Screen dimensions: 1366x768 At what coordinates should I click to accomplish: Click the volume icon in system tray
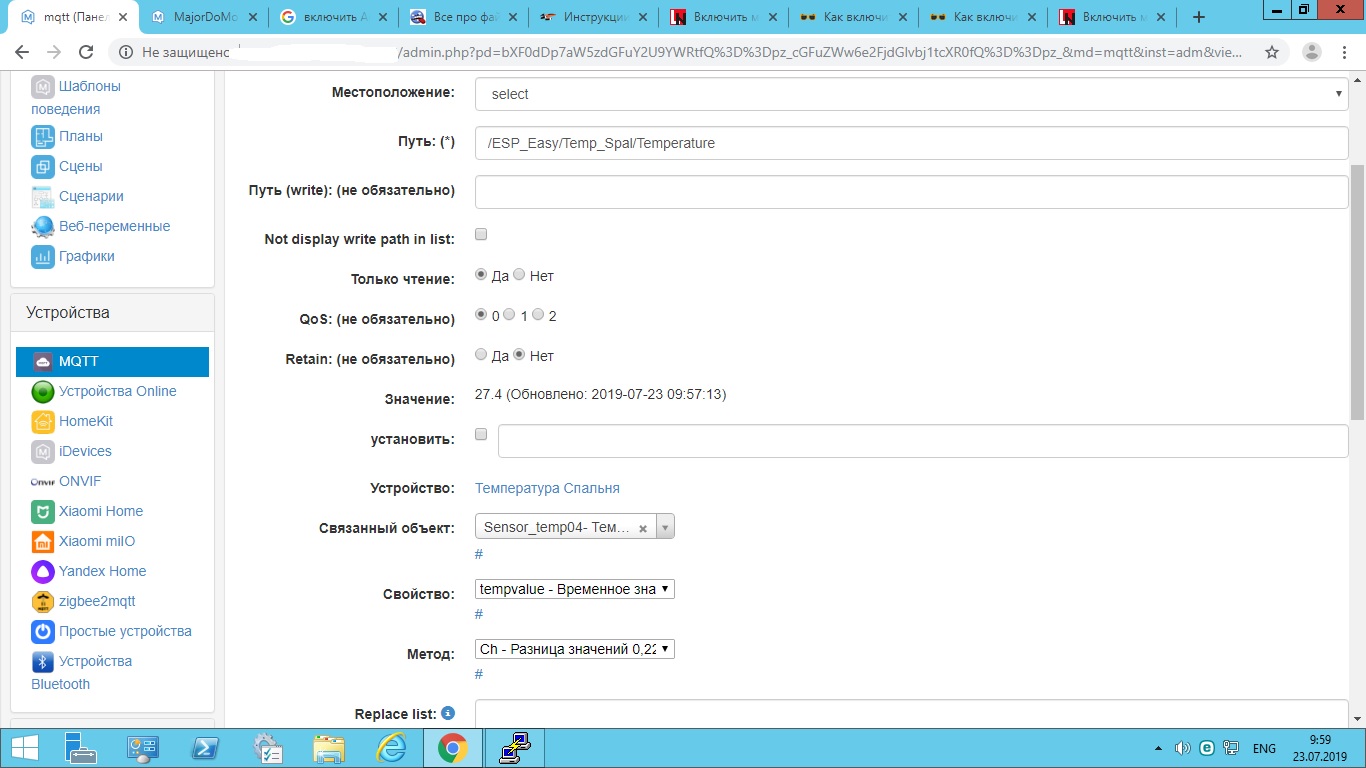[1183, 748]
